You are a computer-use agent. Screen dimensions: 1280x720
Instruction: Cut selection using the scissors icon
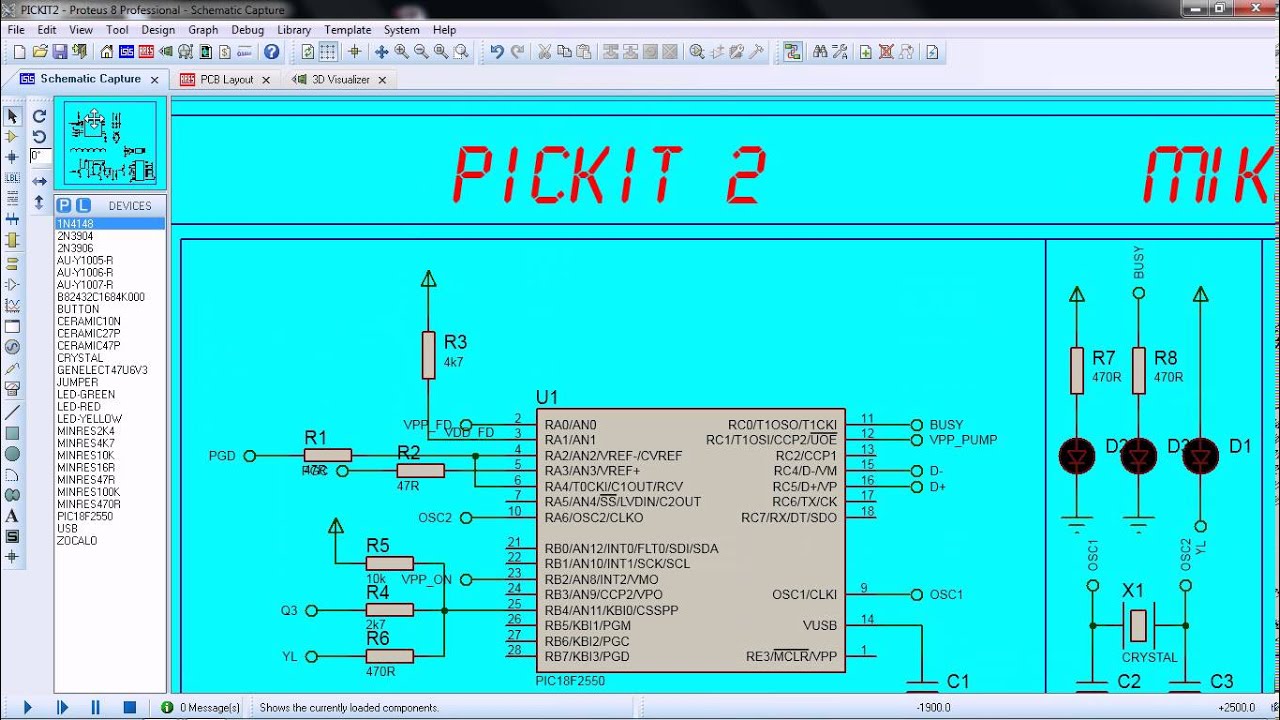(x=545, y=51)
